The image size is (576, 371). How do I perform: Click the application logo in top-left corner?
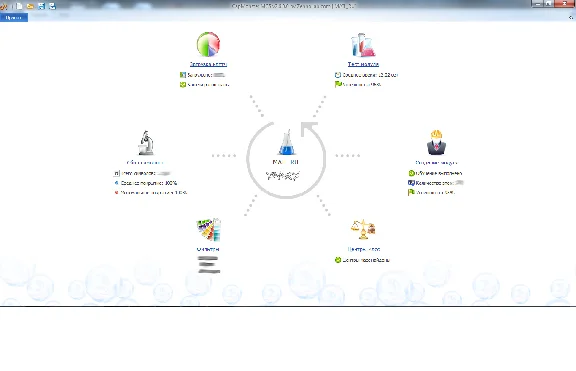(x=4, y=6)
